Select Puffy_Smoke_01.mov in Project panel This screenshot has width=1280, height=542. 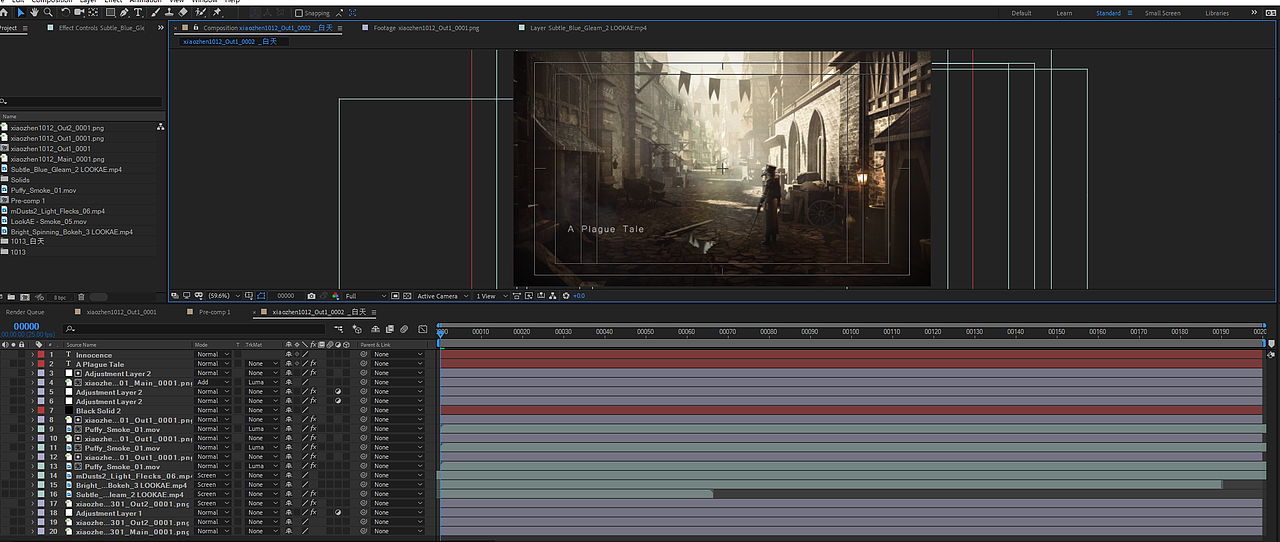[x=43, y=190]
